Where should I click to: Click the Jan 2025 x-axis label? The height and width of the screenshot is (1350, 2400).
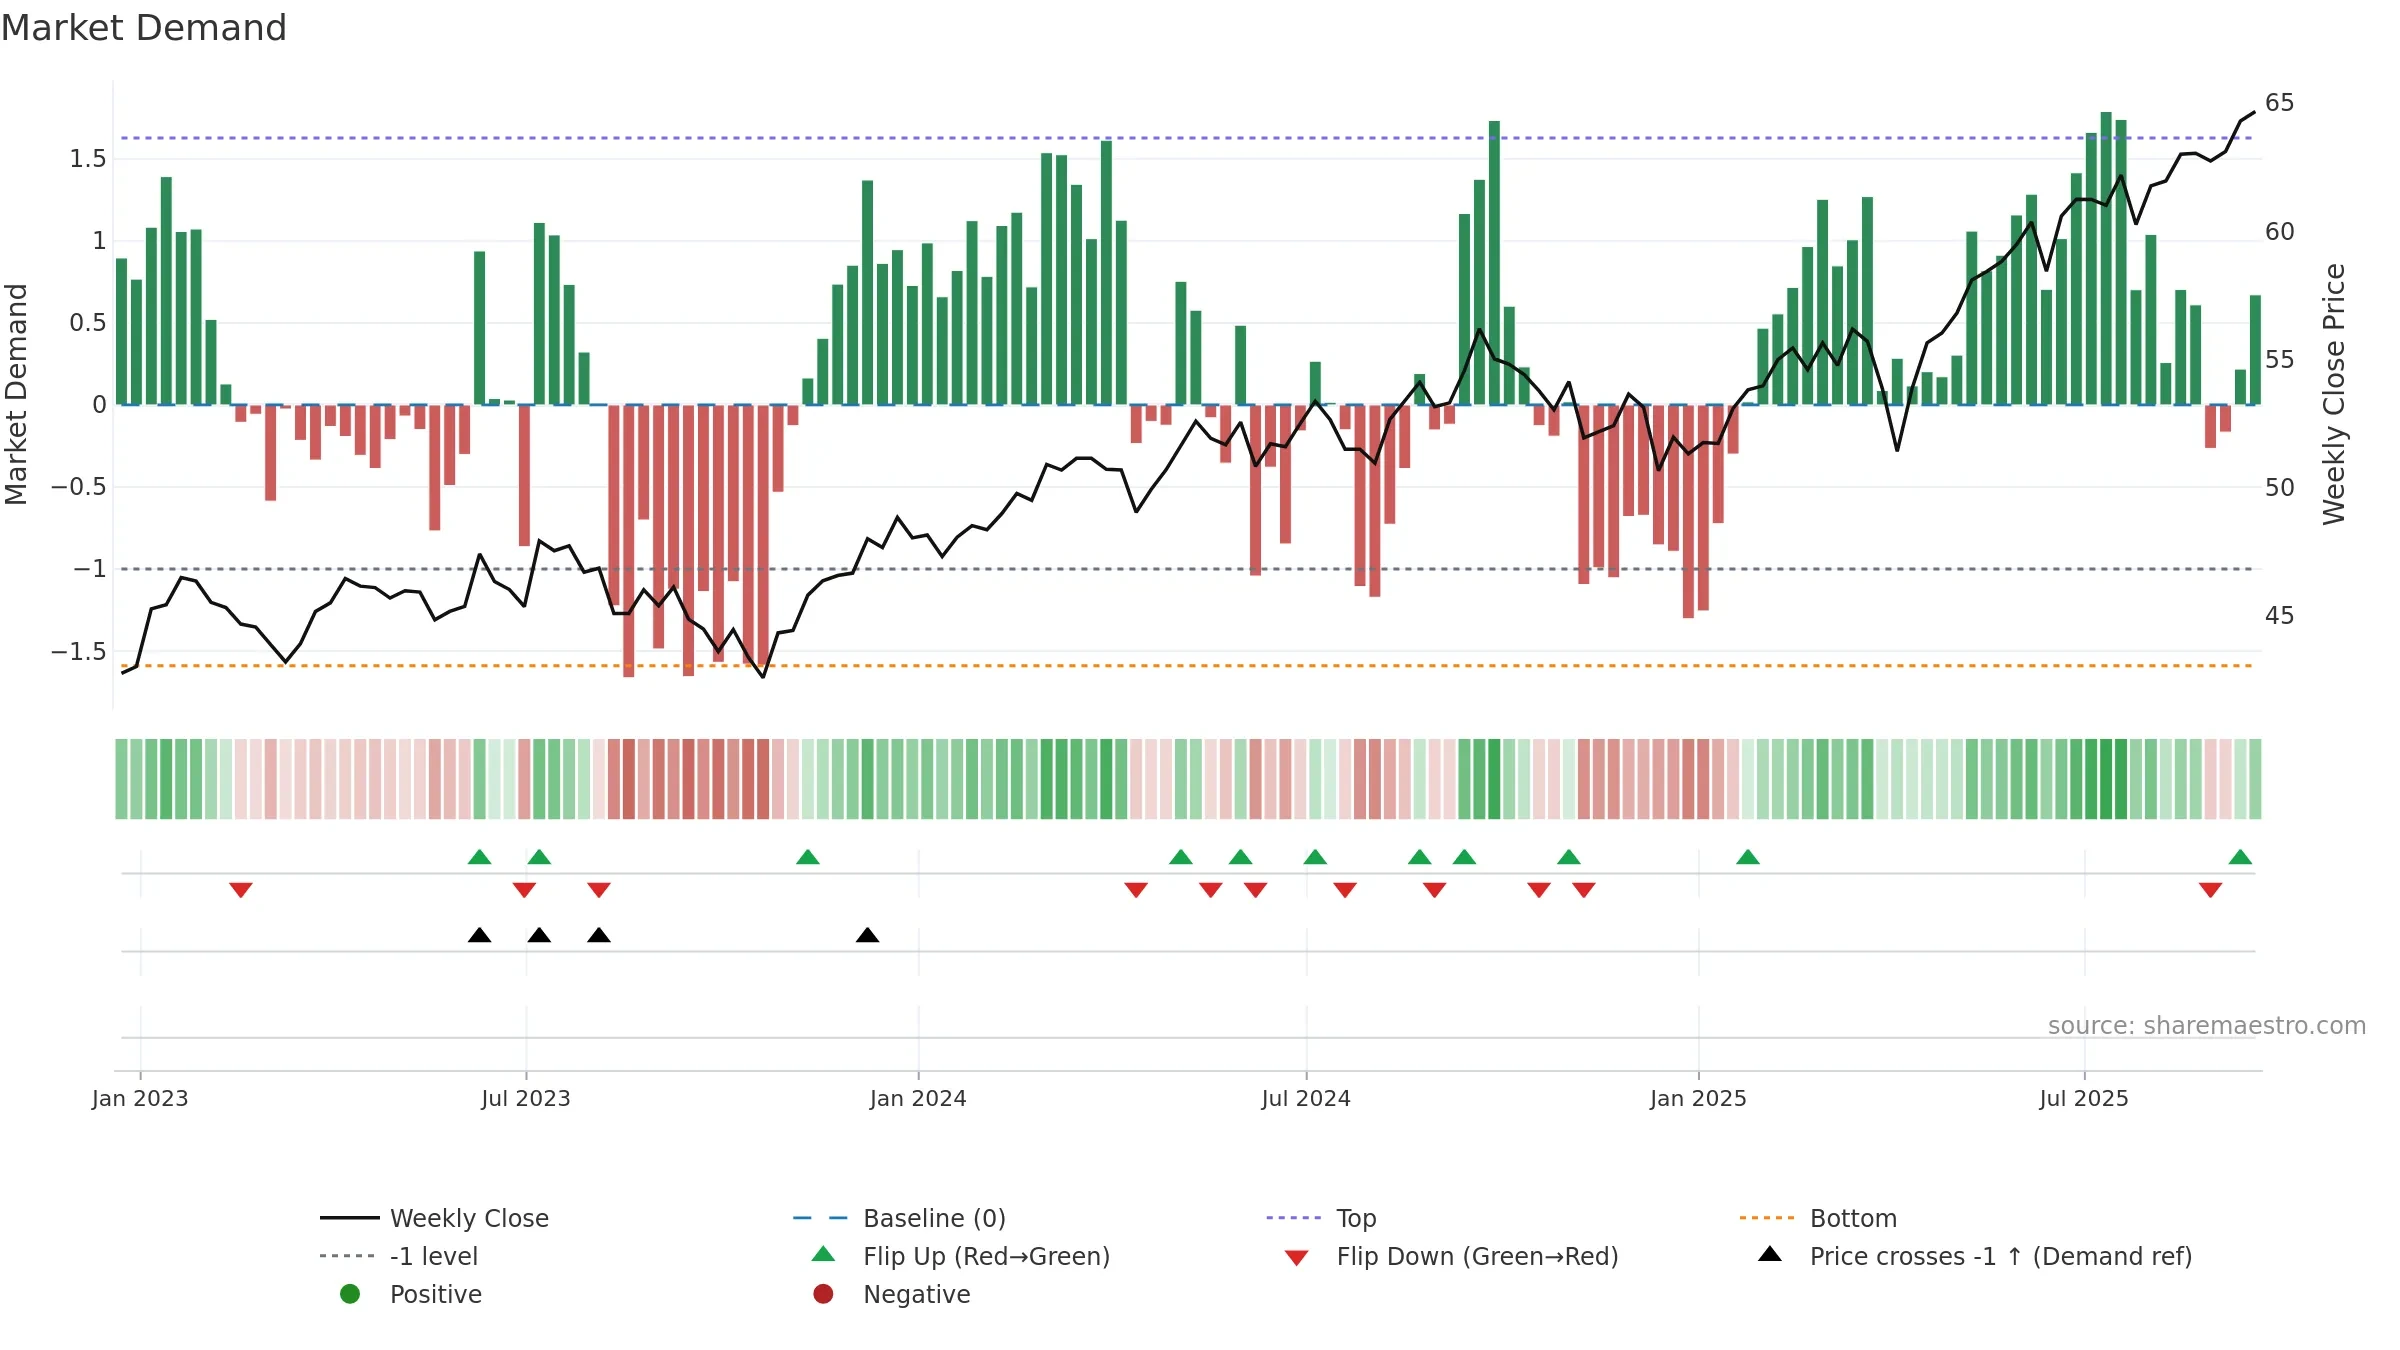[1698, 1098]
